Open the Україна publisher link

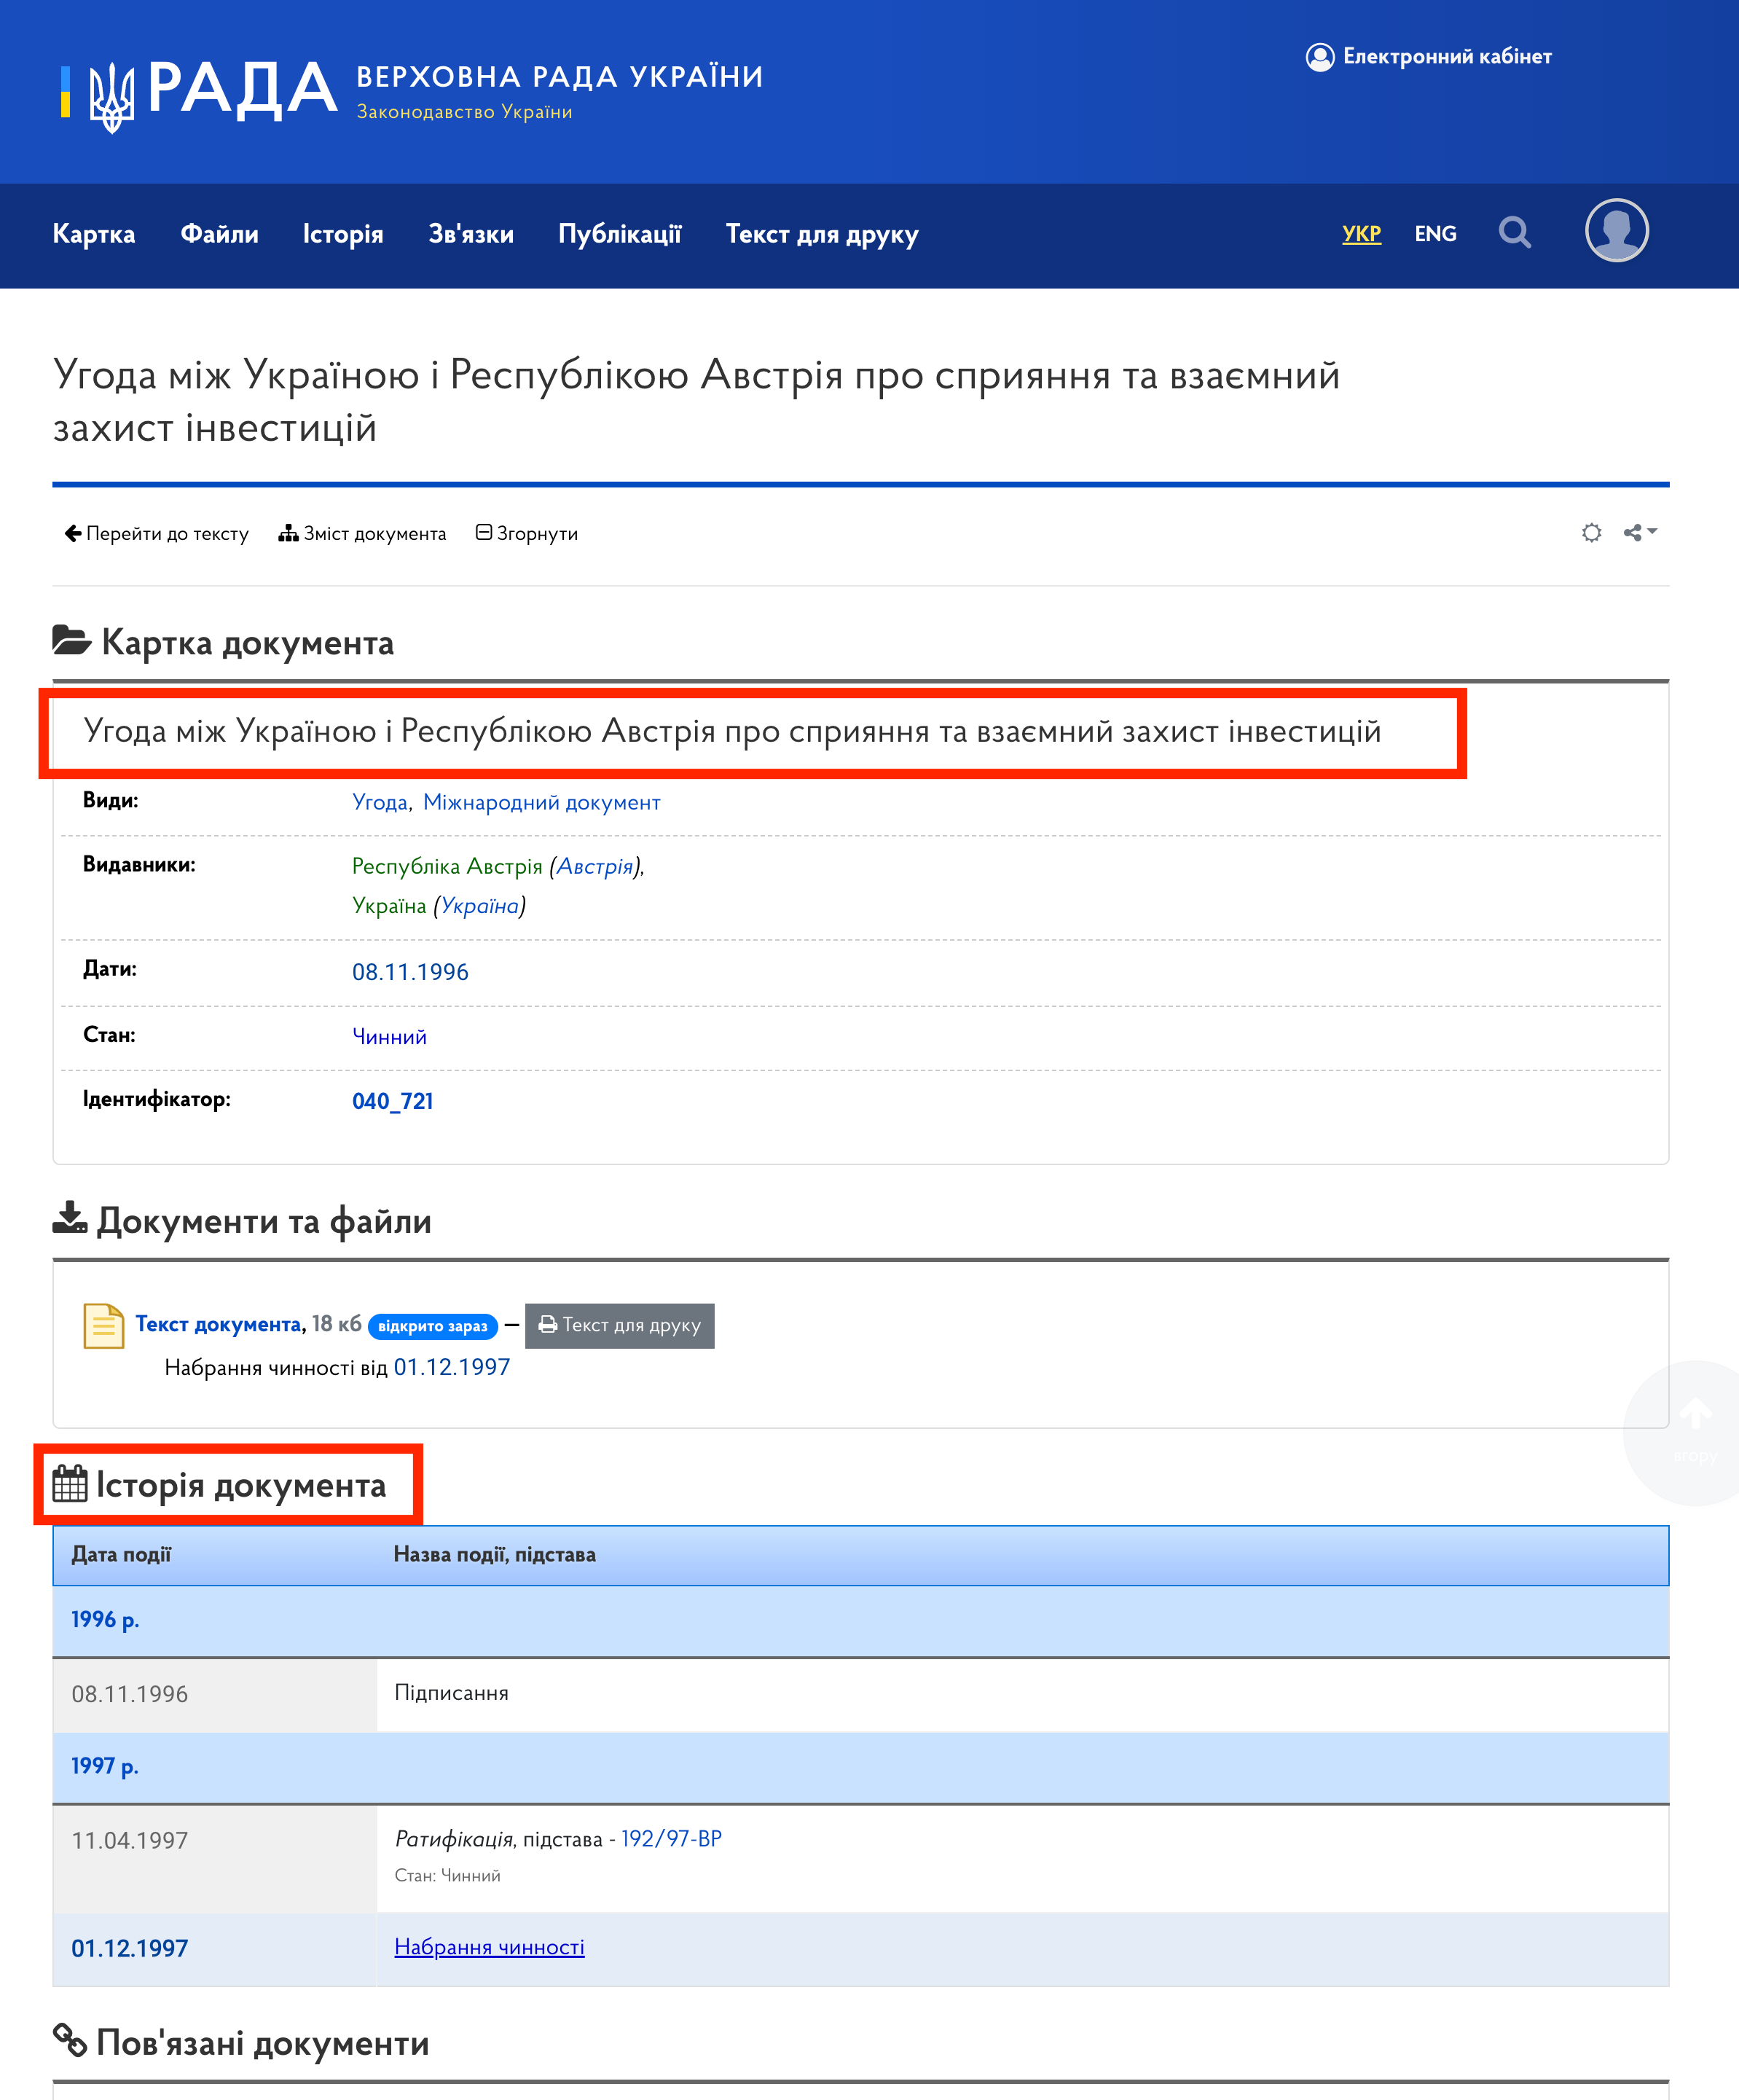pos(480,906)
